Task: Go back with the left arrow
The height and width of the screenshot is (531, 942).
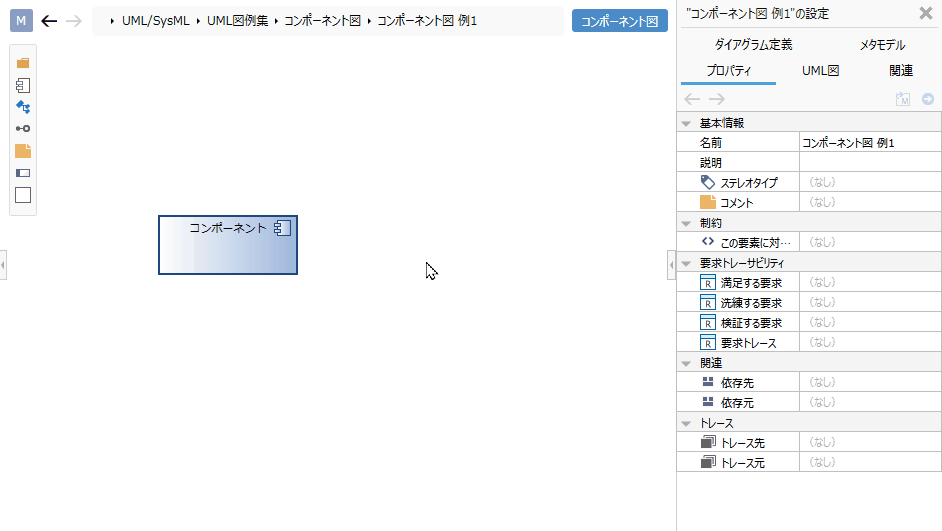Action: pyautogui.click(x=49, y=21)
